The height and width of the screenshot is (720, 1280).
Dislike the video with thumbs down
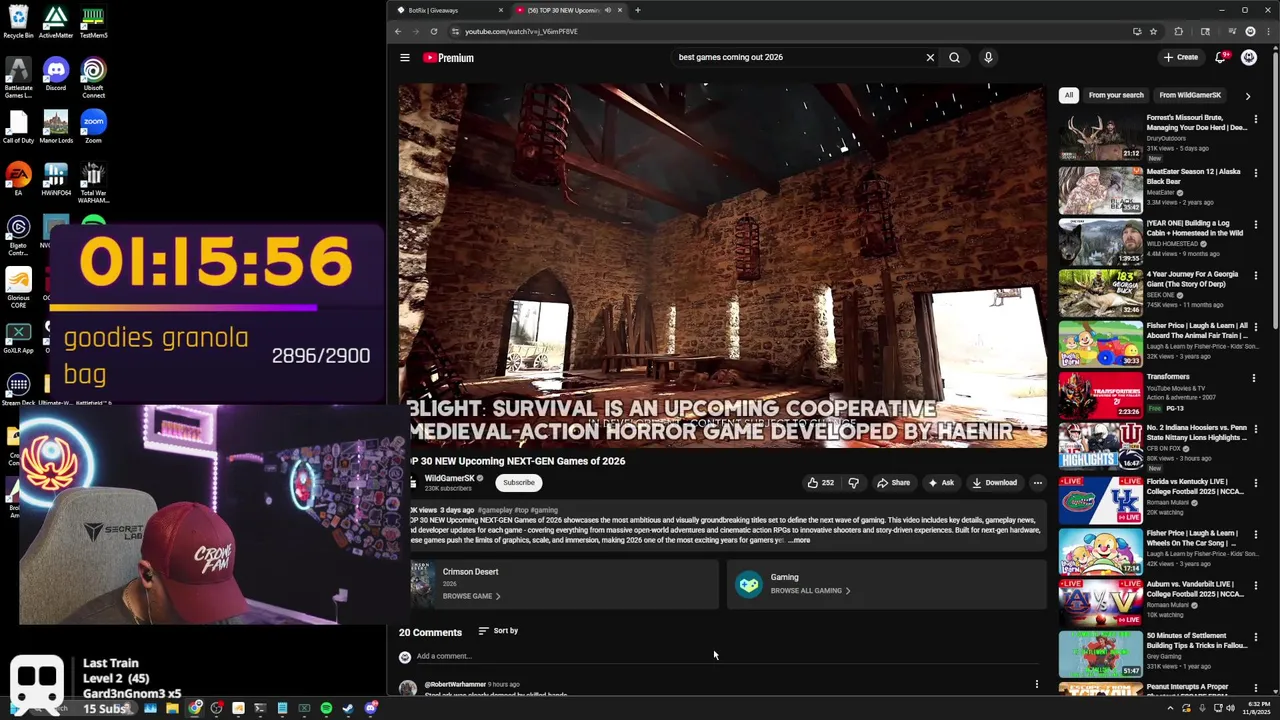pyautogui.click(x=853, y=483)
